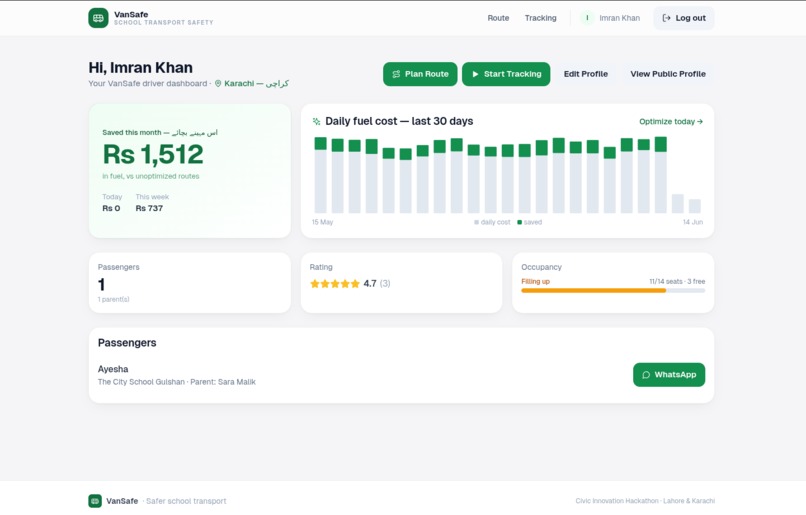806x515 pixels.
Task: Click the occupancy progress bar
Action: 613,291
